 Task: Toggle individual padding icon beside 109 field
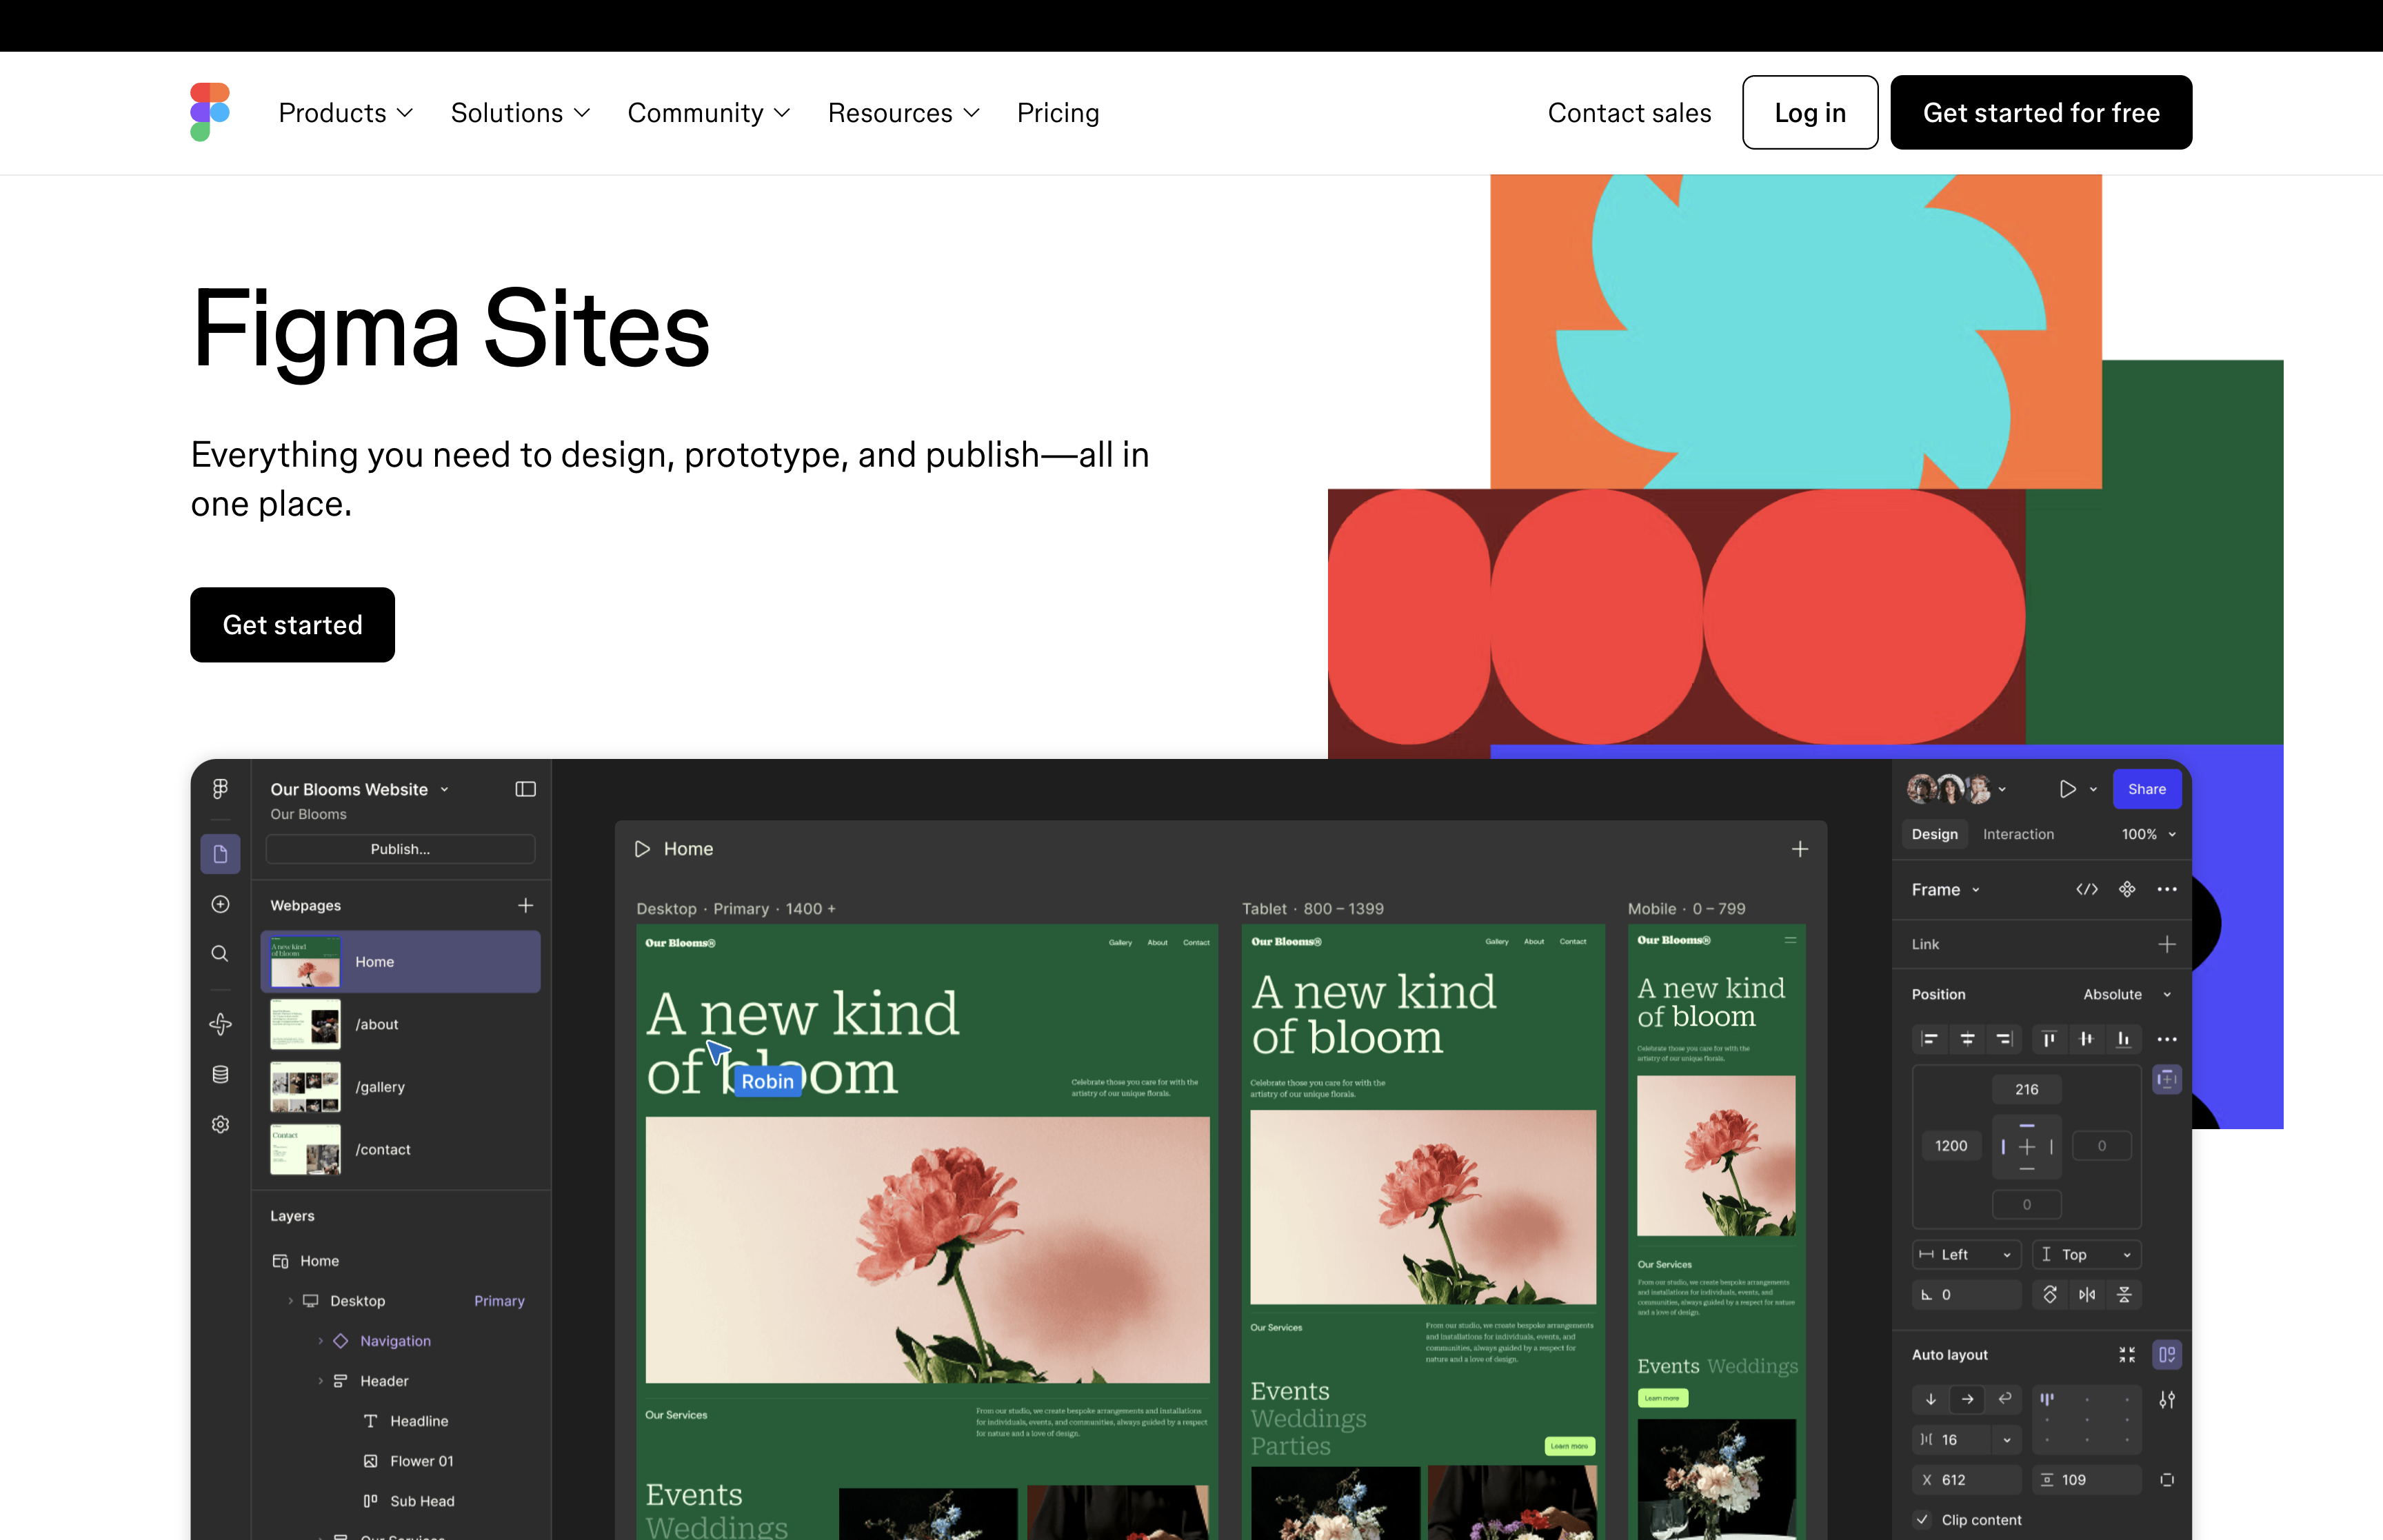(x=2167, y=1479)
